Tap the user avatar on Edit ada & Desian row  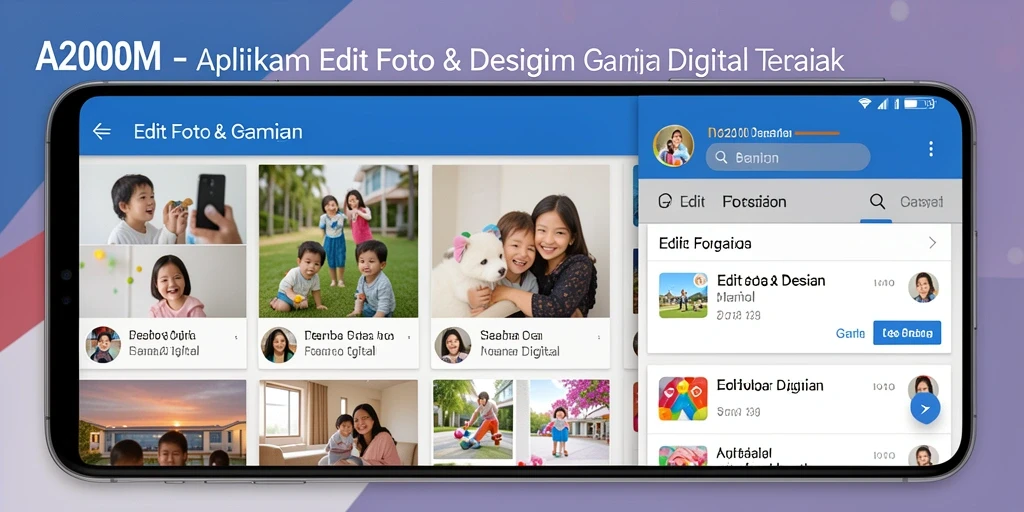click(x=923, y=287)
